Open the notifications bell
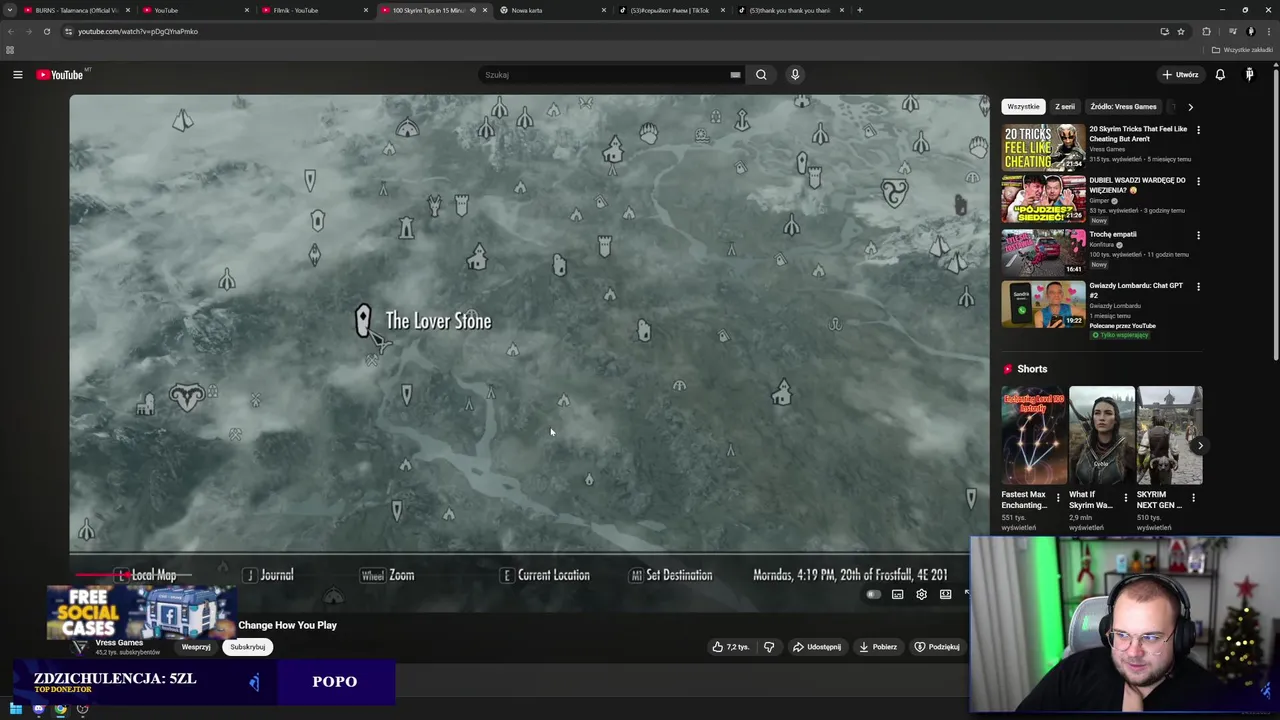1280x720 pixels. (1220, 75)
